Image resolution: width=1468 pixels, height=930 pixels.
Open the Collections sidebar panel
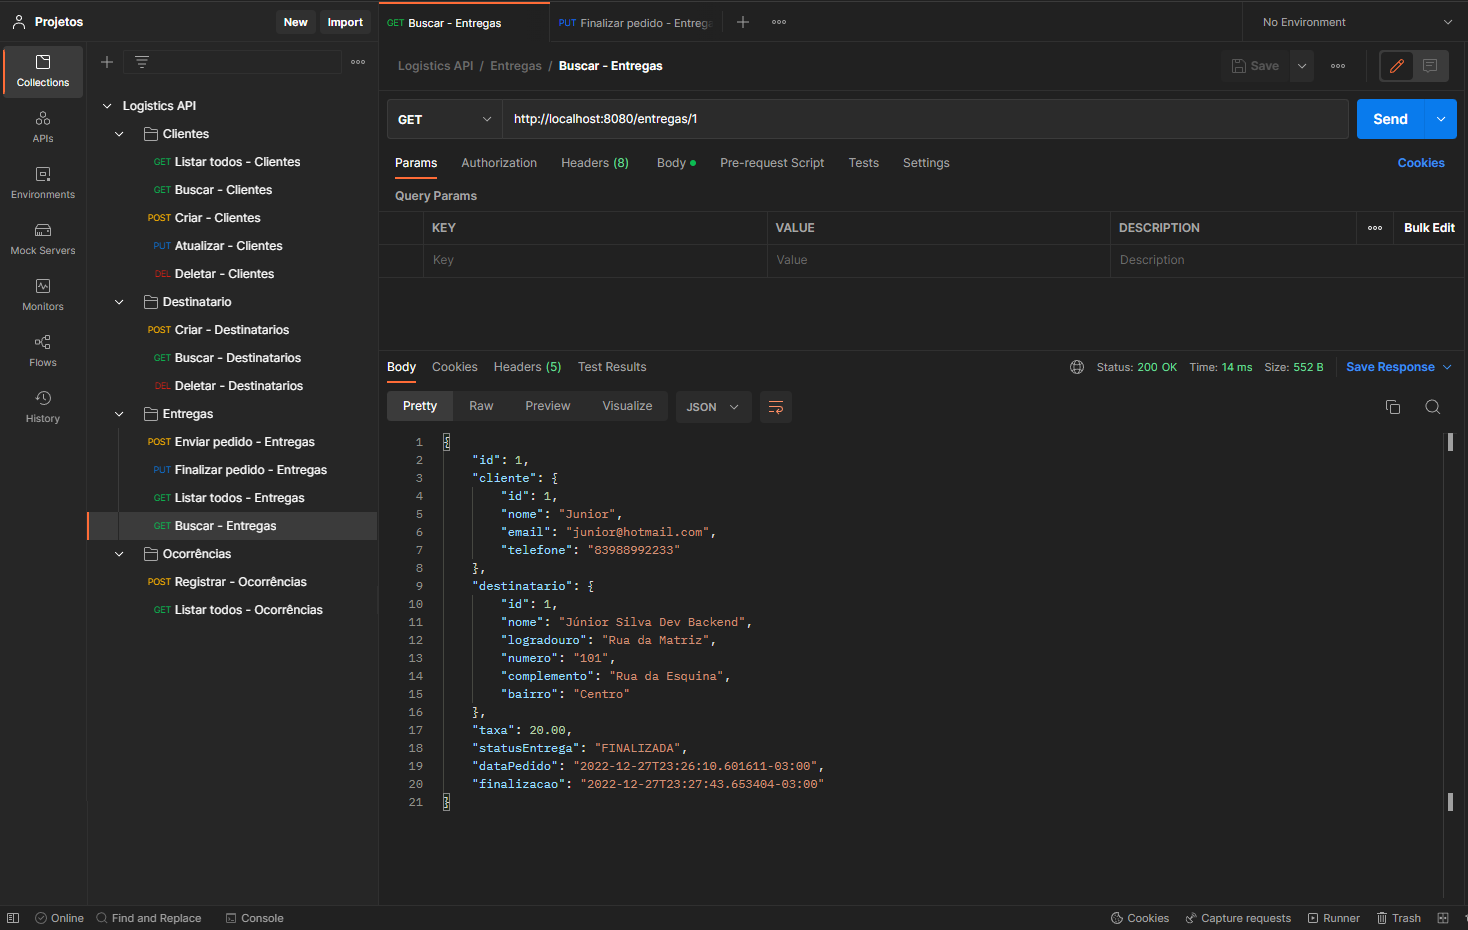pos(43,72)
